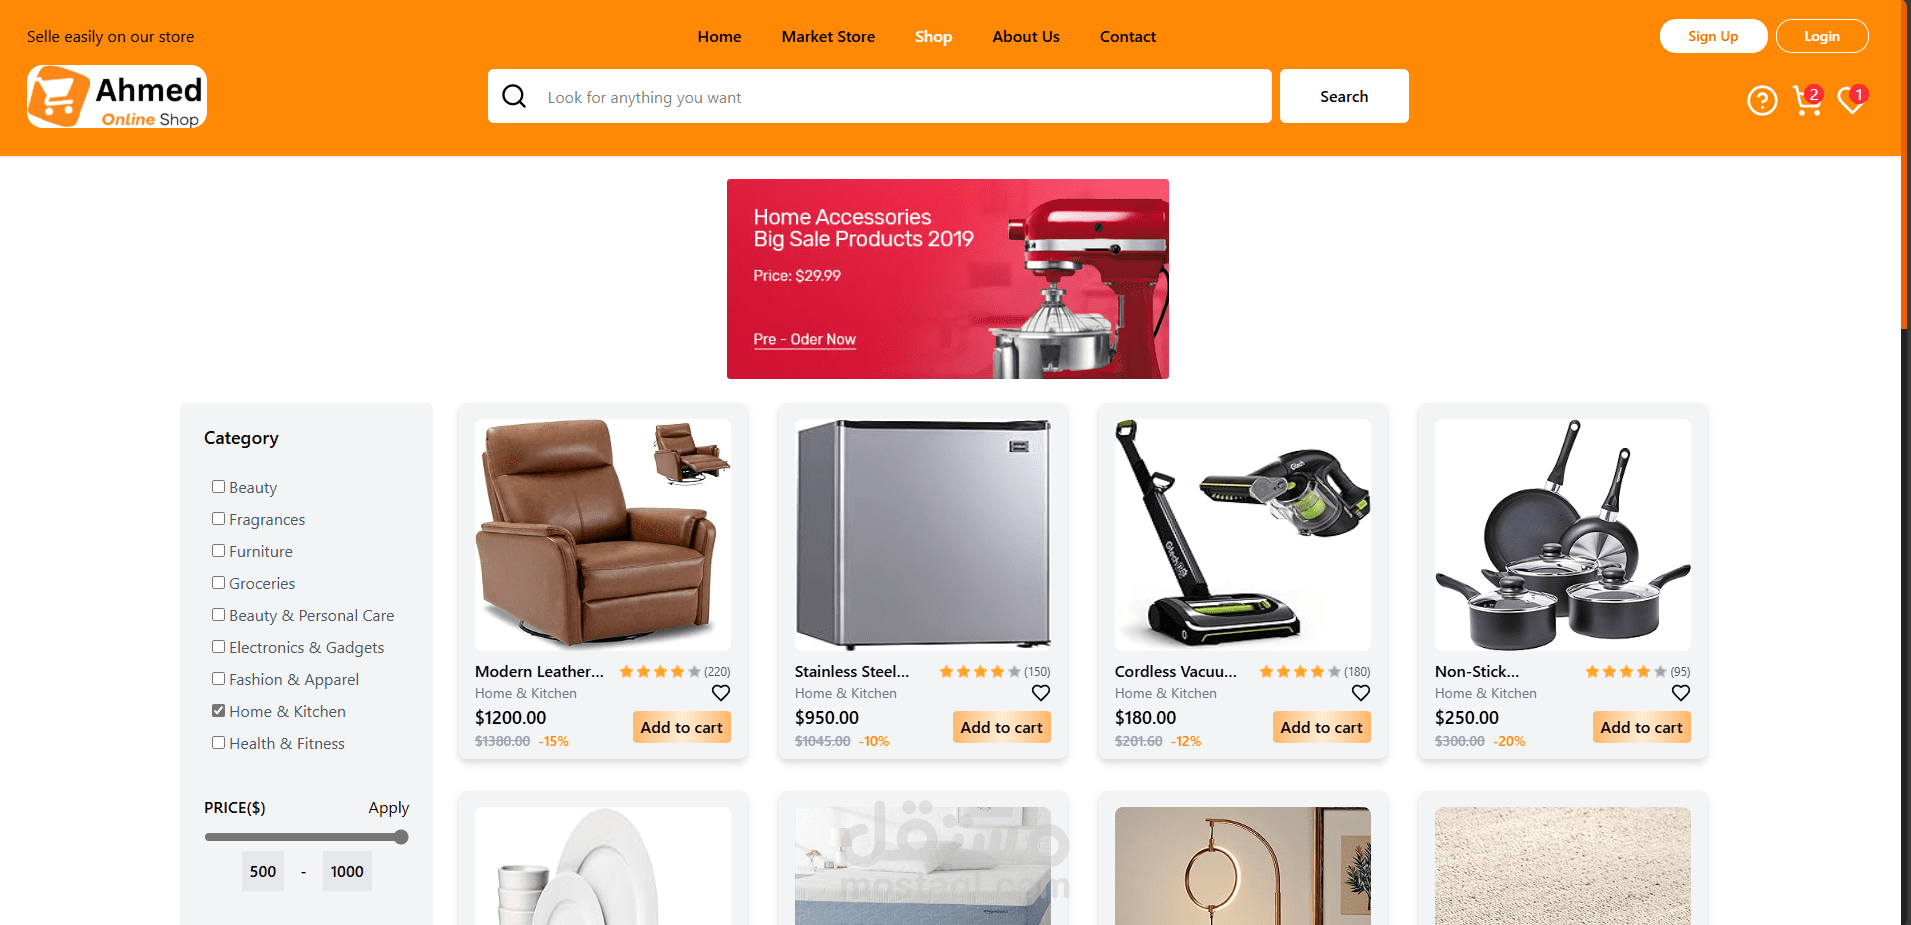This screenshot has height=925, width=1911.
Task: Go to the About Us page
Action: click(1026, 37)
